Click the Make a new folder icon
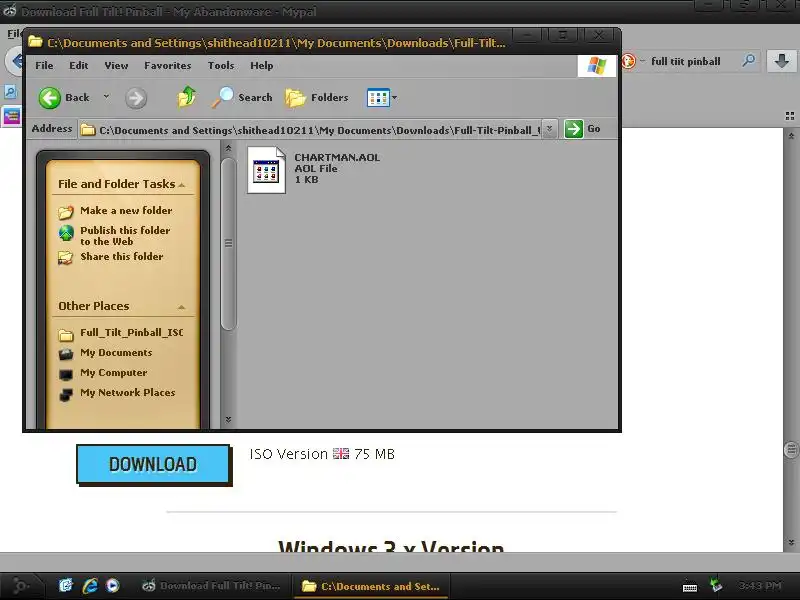The image size is (800, 600). [66, 212]
